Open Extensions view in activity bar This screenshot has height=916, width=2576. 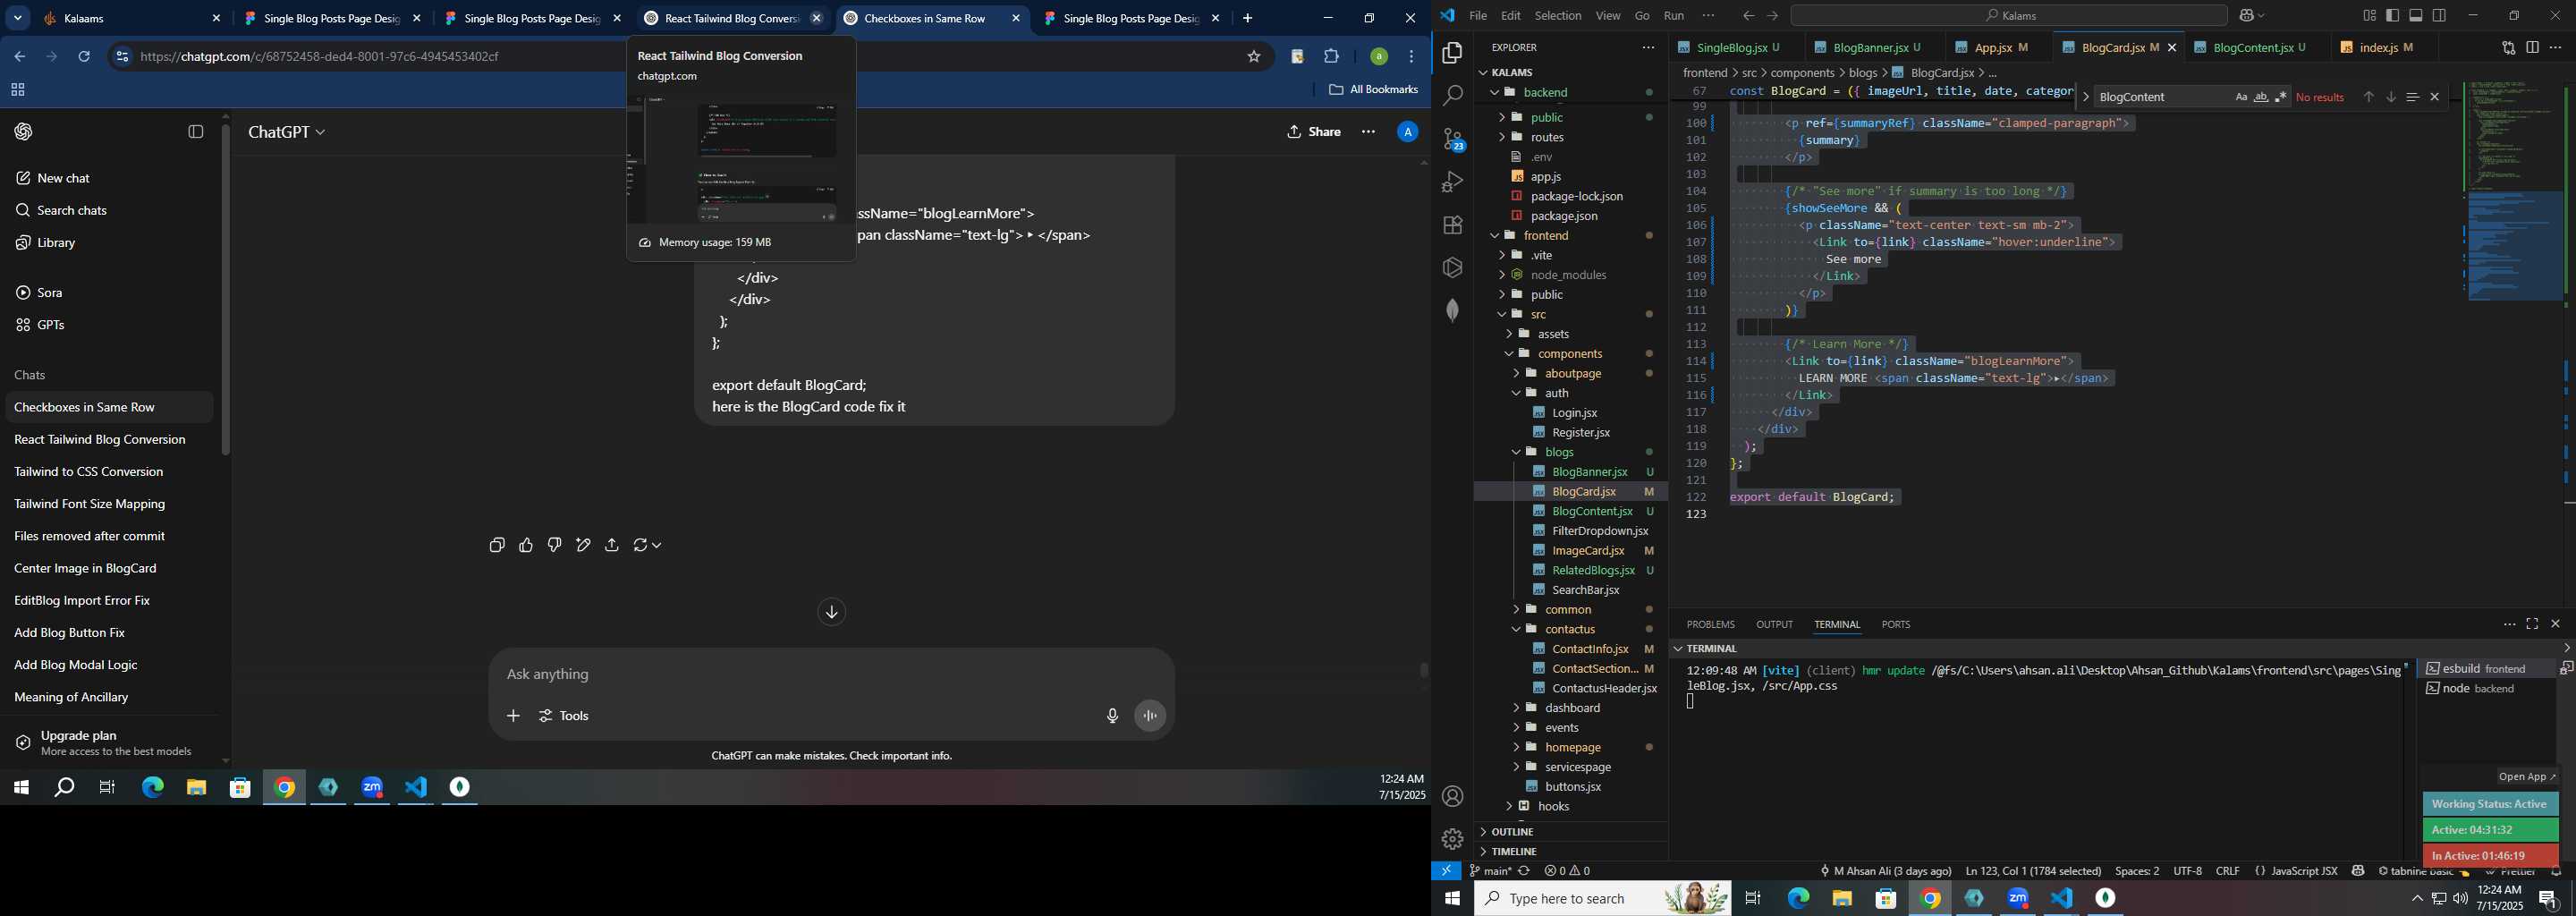(x=1452, y=225)
